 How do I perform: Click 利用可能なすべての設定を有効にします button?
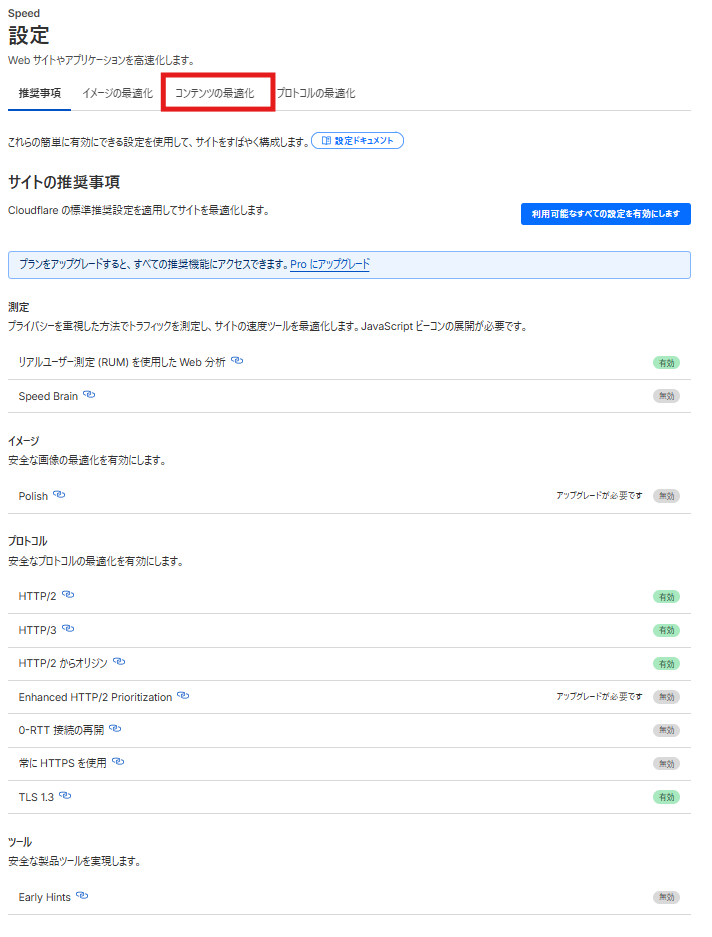(x=606, y=214)
